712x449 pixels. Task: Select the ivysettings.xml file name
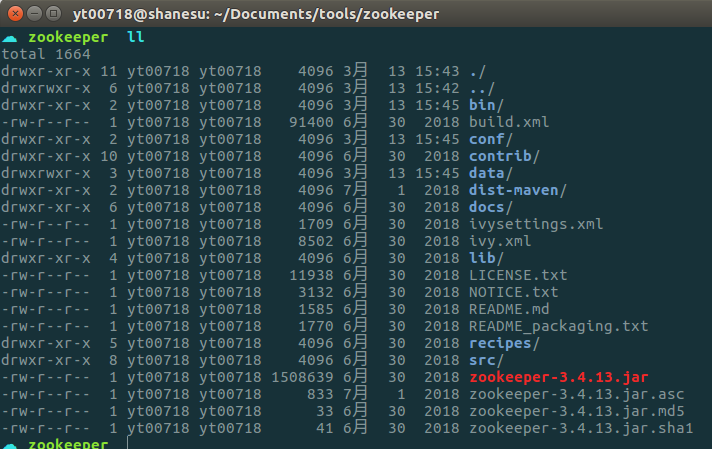pos(536,224)
